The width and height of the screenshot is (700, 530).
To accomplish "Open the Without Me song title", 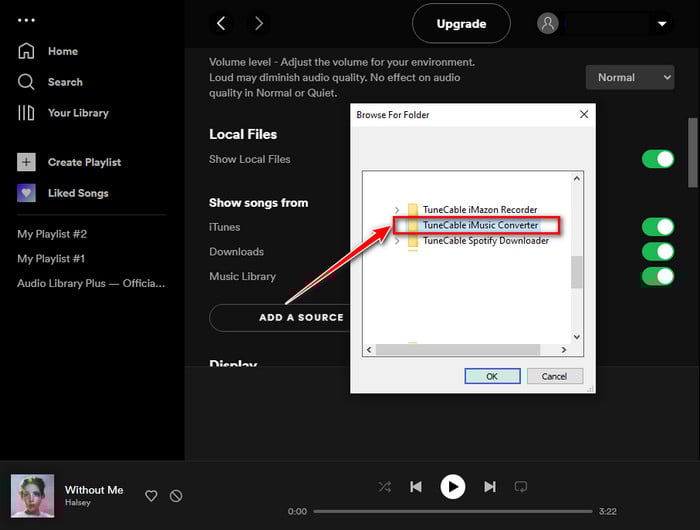I will (x=94, y=490).
